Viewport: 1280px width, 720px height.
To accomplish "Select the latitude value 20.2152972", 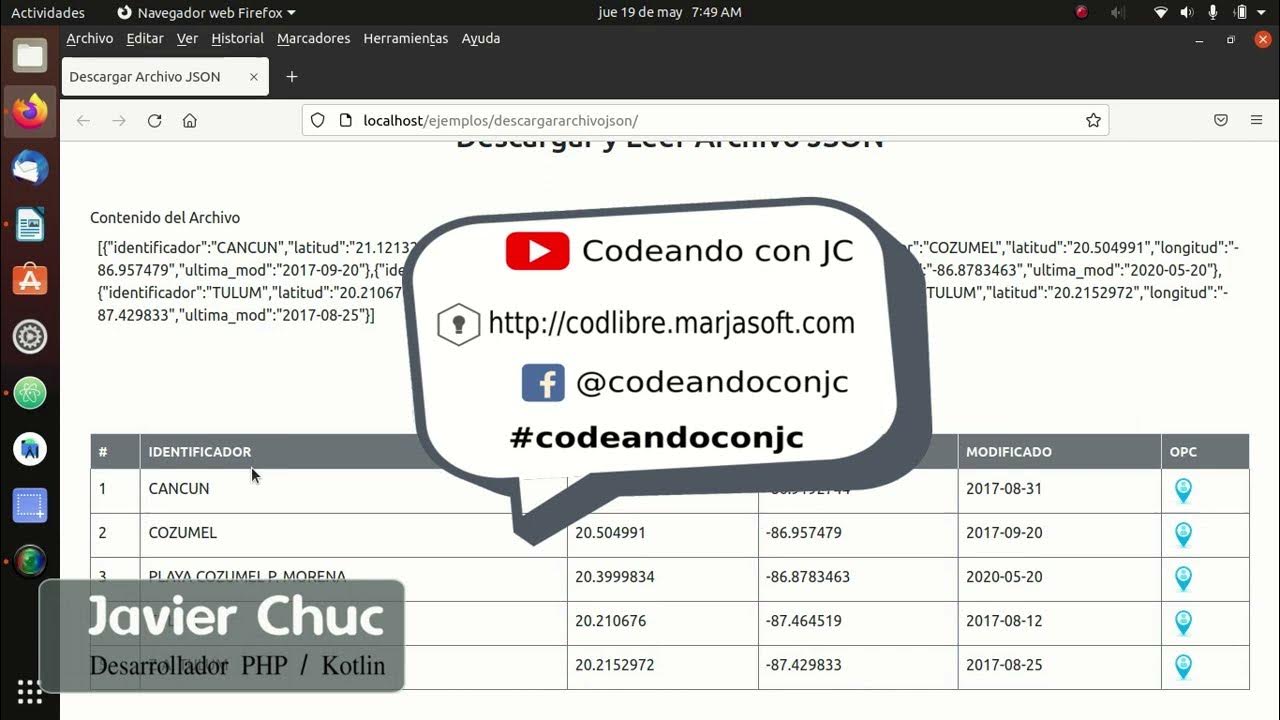I will [614, 665].
